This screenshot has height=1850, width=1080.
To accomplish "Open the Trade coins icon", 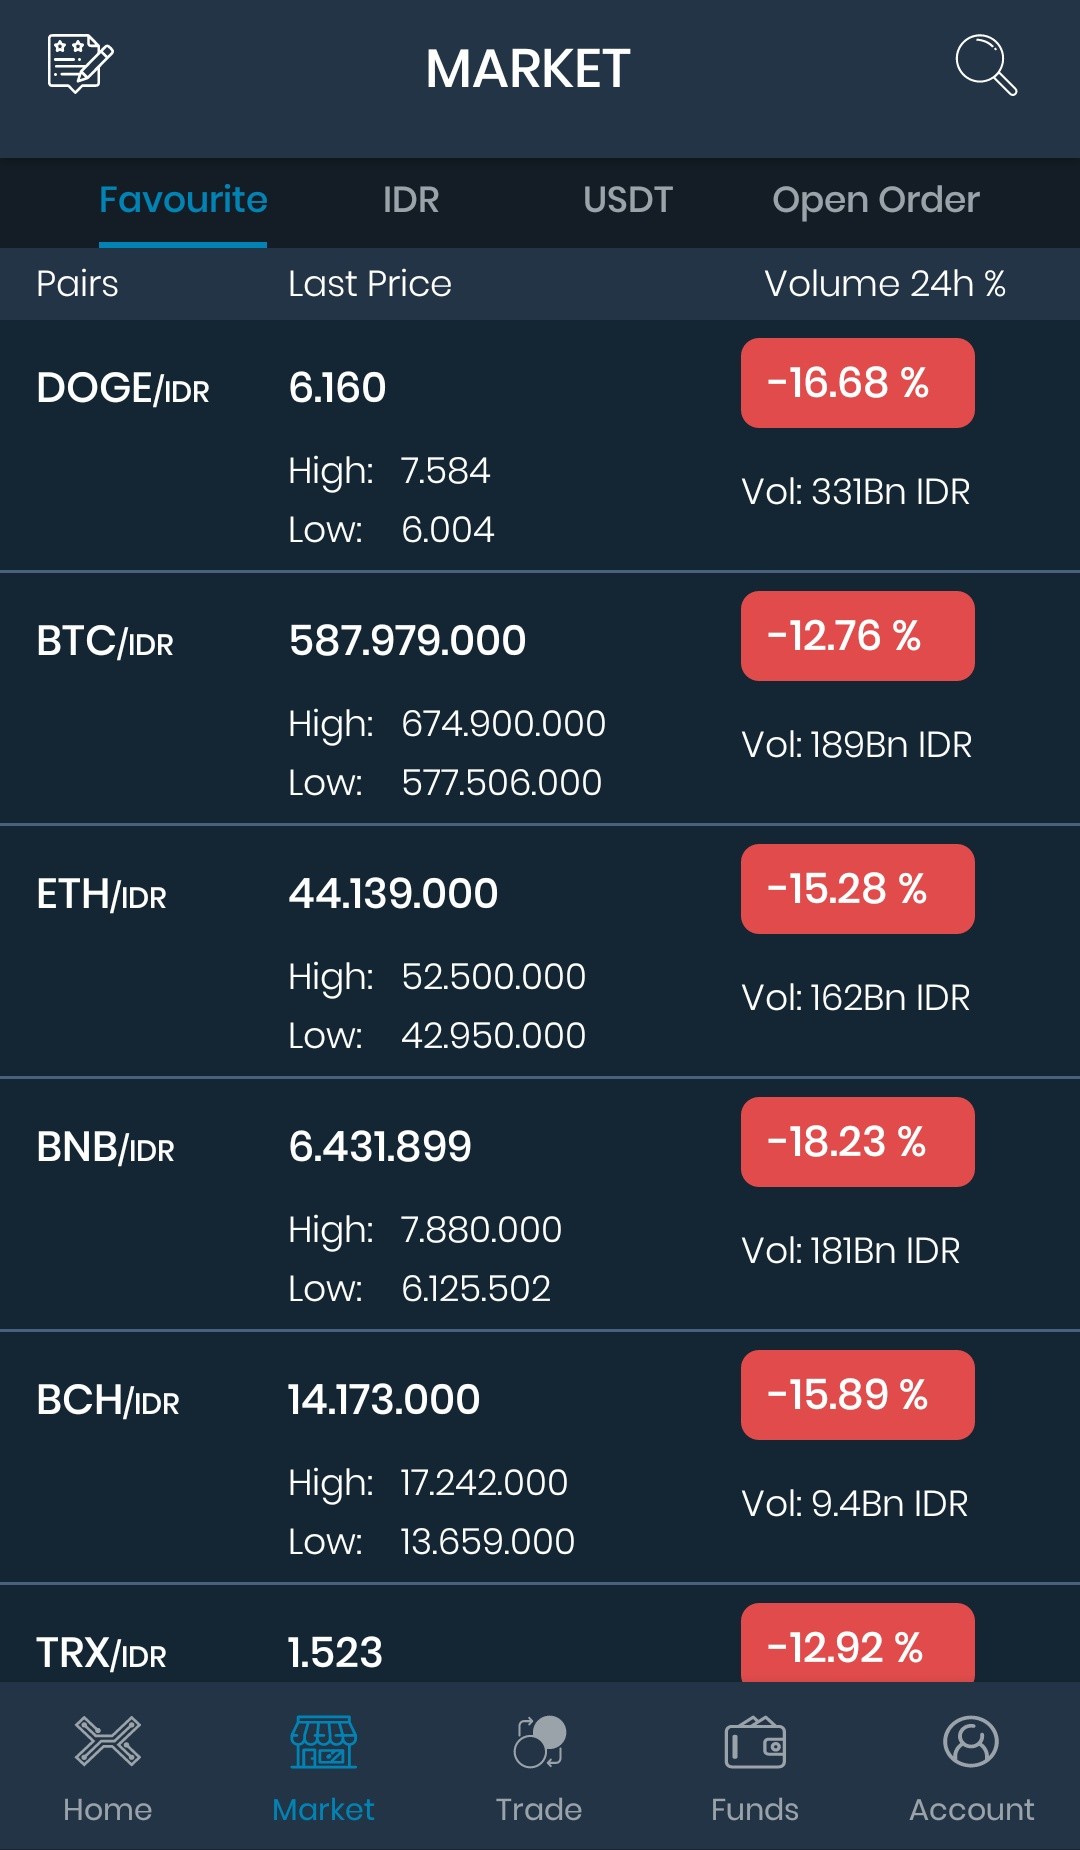I will click(540, 1742).
